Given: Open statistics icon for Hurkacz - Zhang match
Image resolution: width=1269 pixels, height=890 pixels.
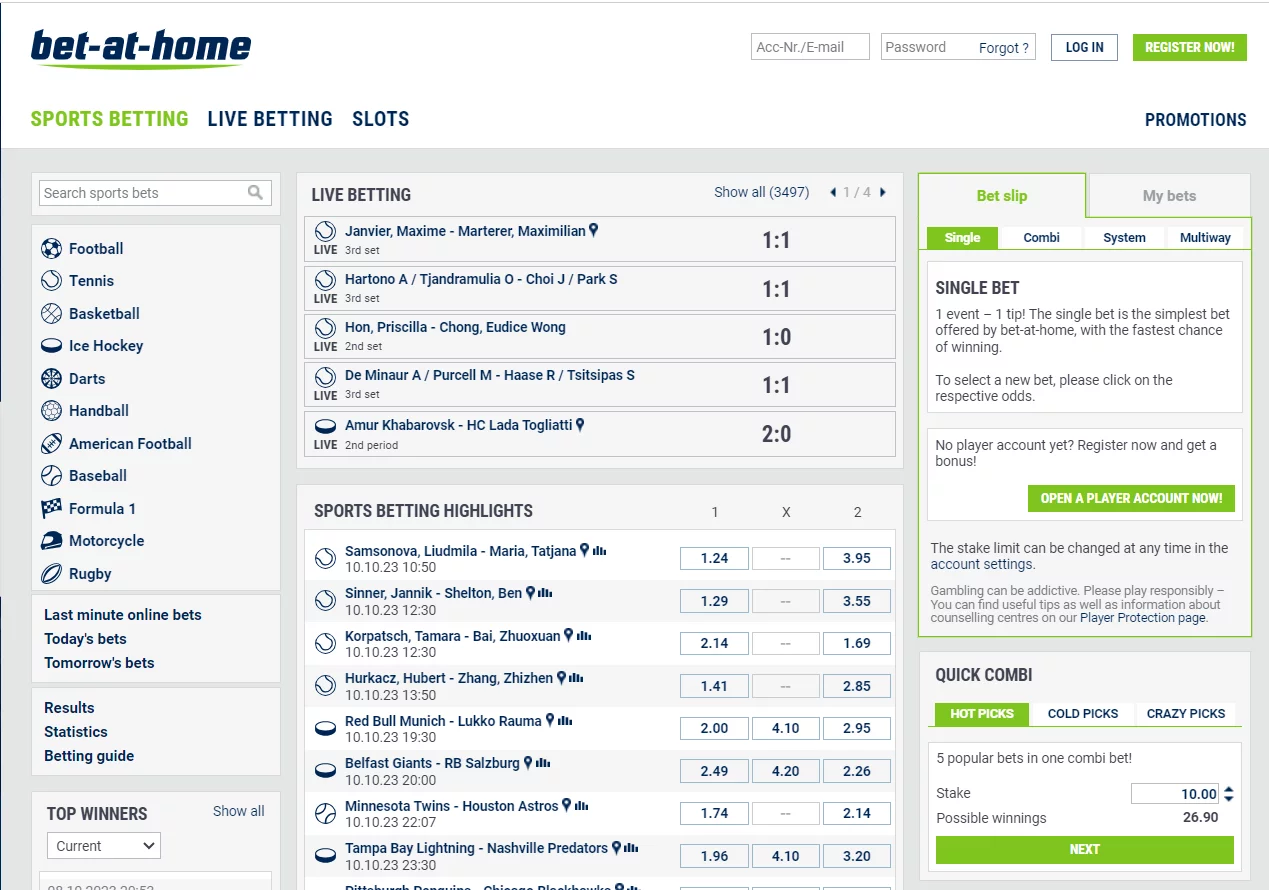Looking at the screenshot, I should (576, 678).
